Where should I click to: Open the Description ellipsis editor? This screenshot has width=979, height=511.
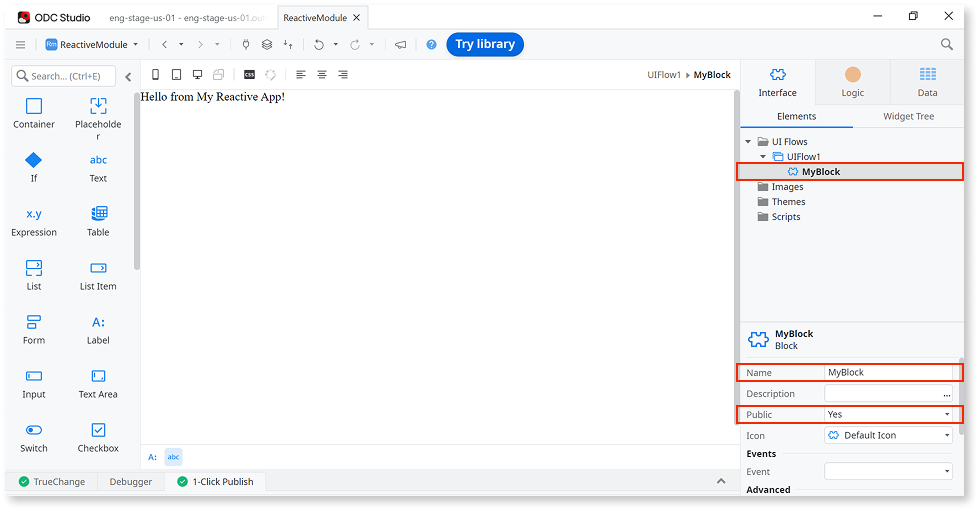(947, 394)
